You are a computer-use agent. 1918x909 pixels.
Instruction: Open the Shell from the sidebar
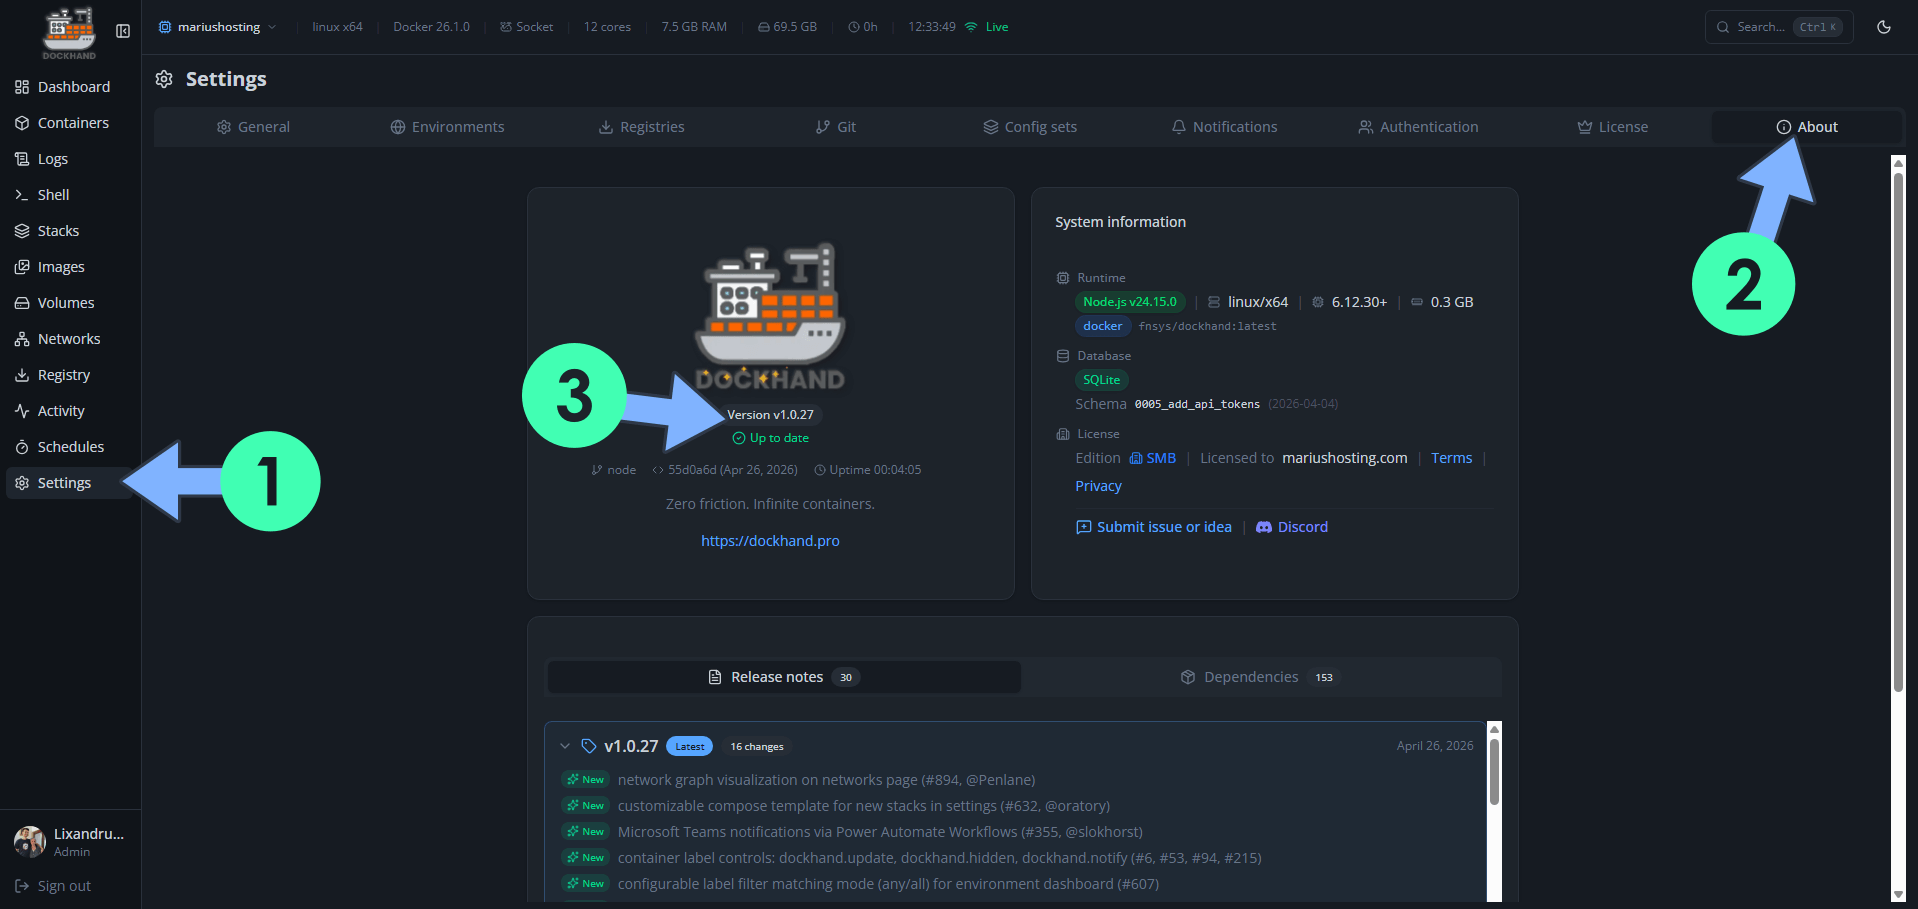53,194
